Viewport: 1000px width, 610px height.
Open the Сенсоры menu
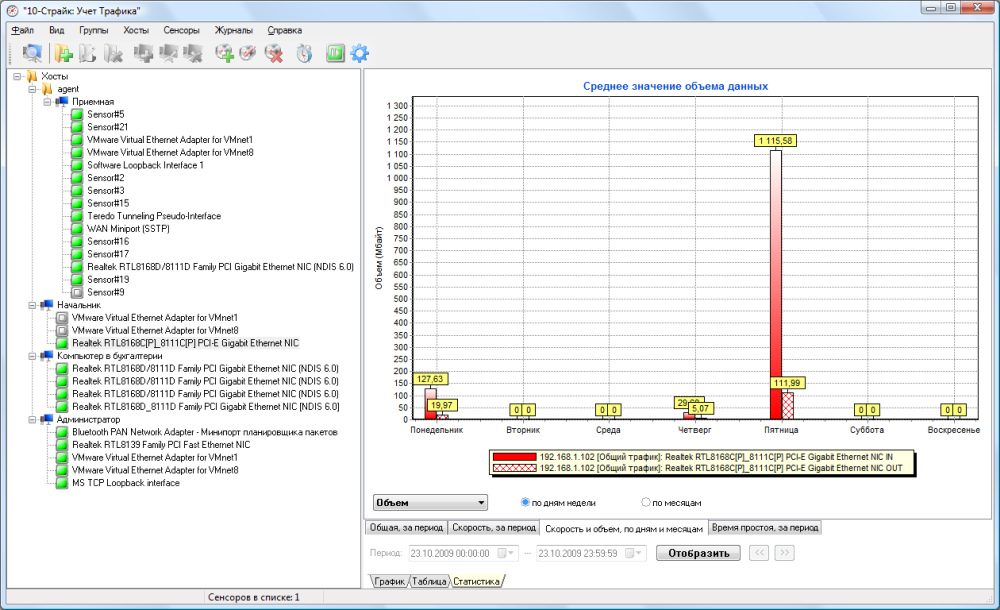click(181, 30)
